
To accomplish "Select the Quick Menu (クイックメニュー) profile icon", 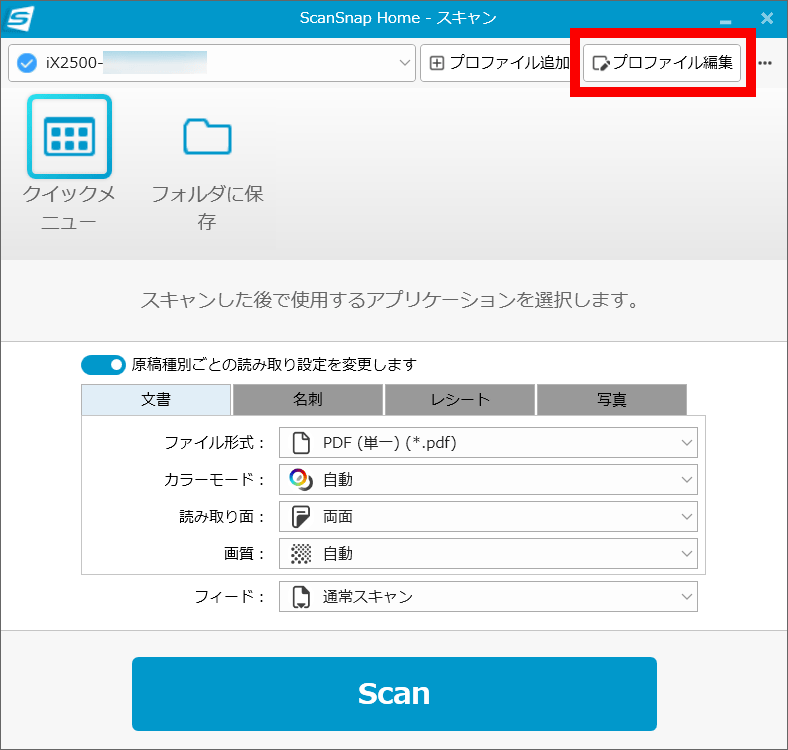I will 69,137.
